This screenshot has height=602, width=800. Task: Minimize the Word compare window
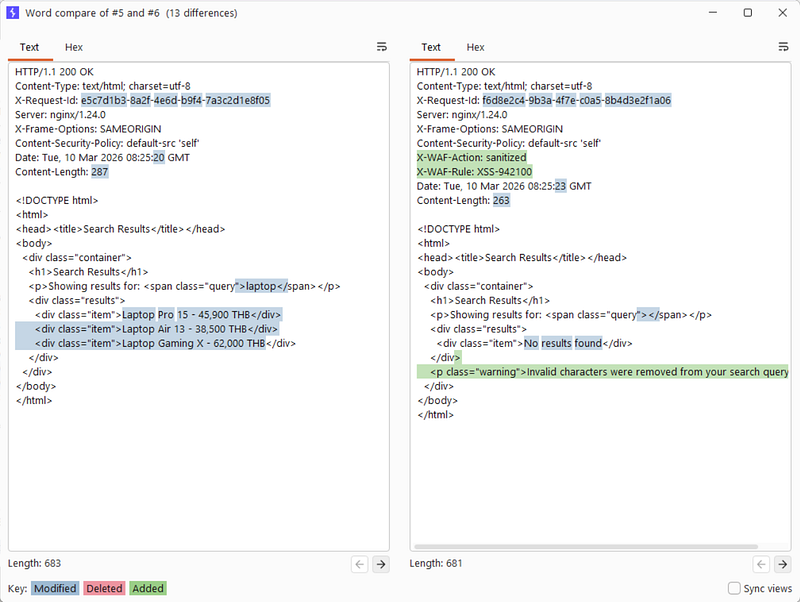pyautogui.click(x=713, y=13)
